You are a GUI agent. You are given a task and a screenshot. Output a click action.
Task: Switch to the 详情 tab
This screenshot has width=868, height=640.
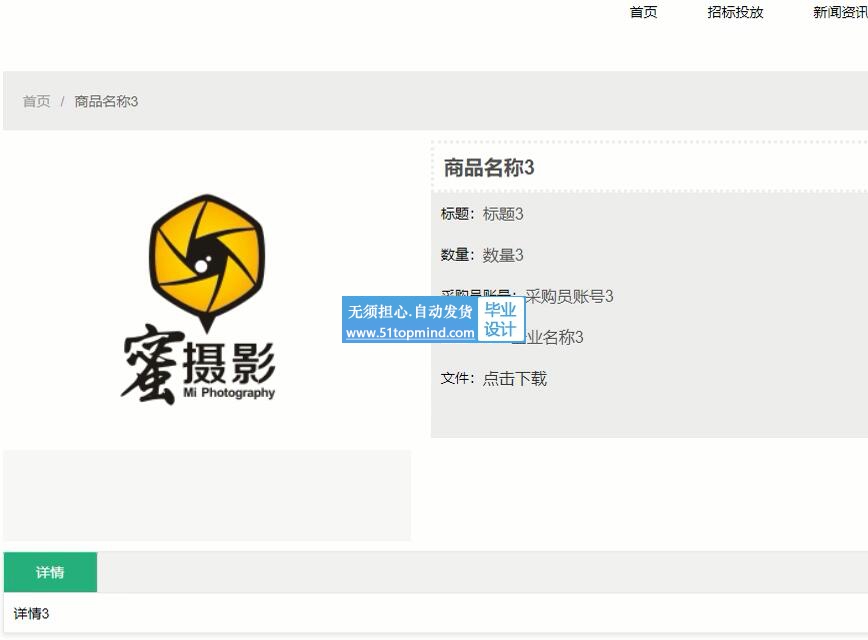[x=50, y=572]
